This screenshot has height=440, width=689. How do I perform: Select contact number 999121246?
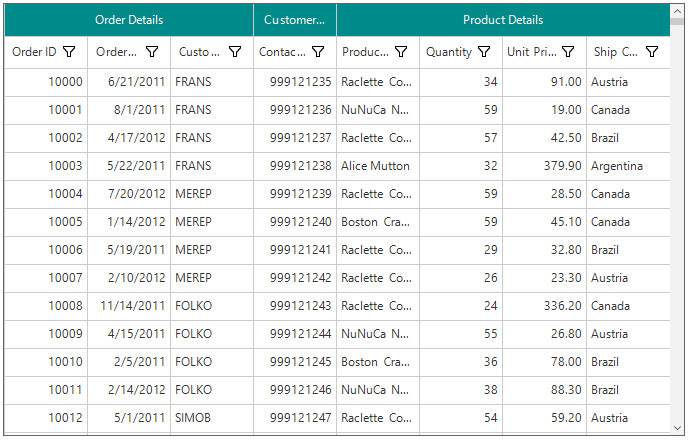[295, 390]
